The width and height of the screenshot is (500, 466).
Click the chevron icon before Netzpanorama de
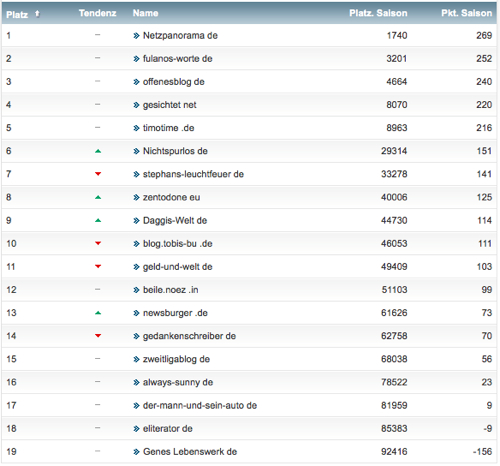[x=136, y=36]
